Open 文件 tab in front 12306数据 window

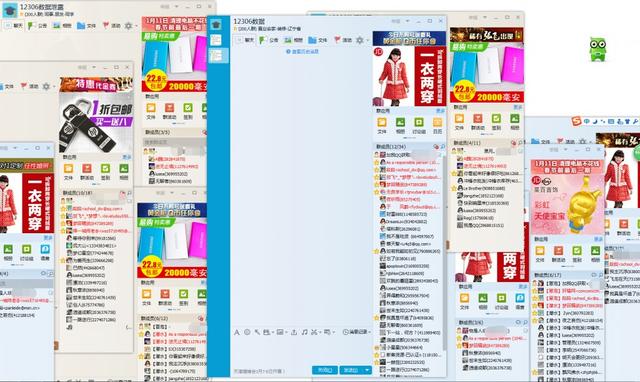coord(318,40)
